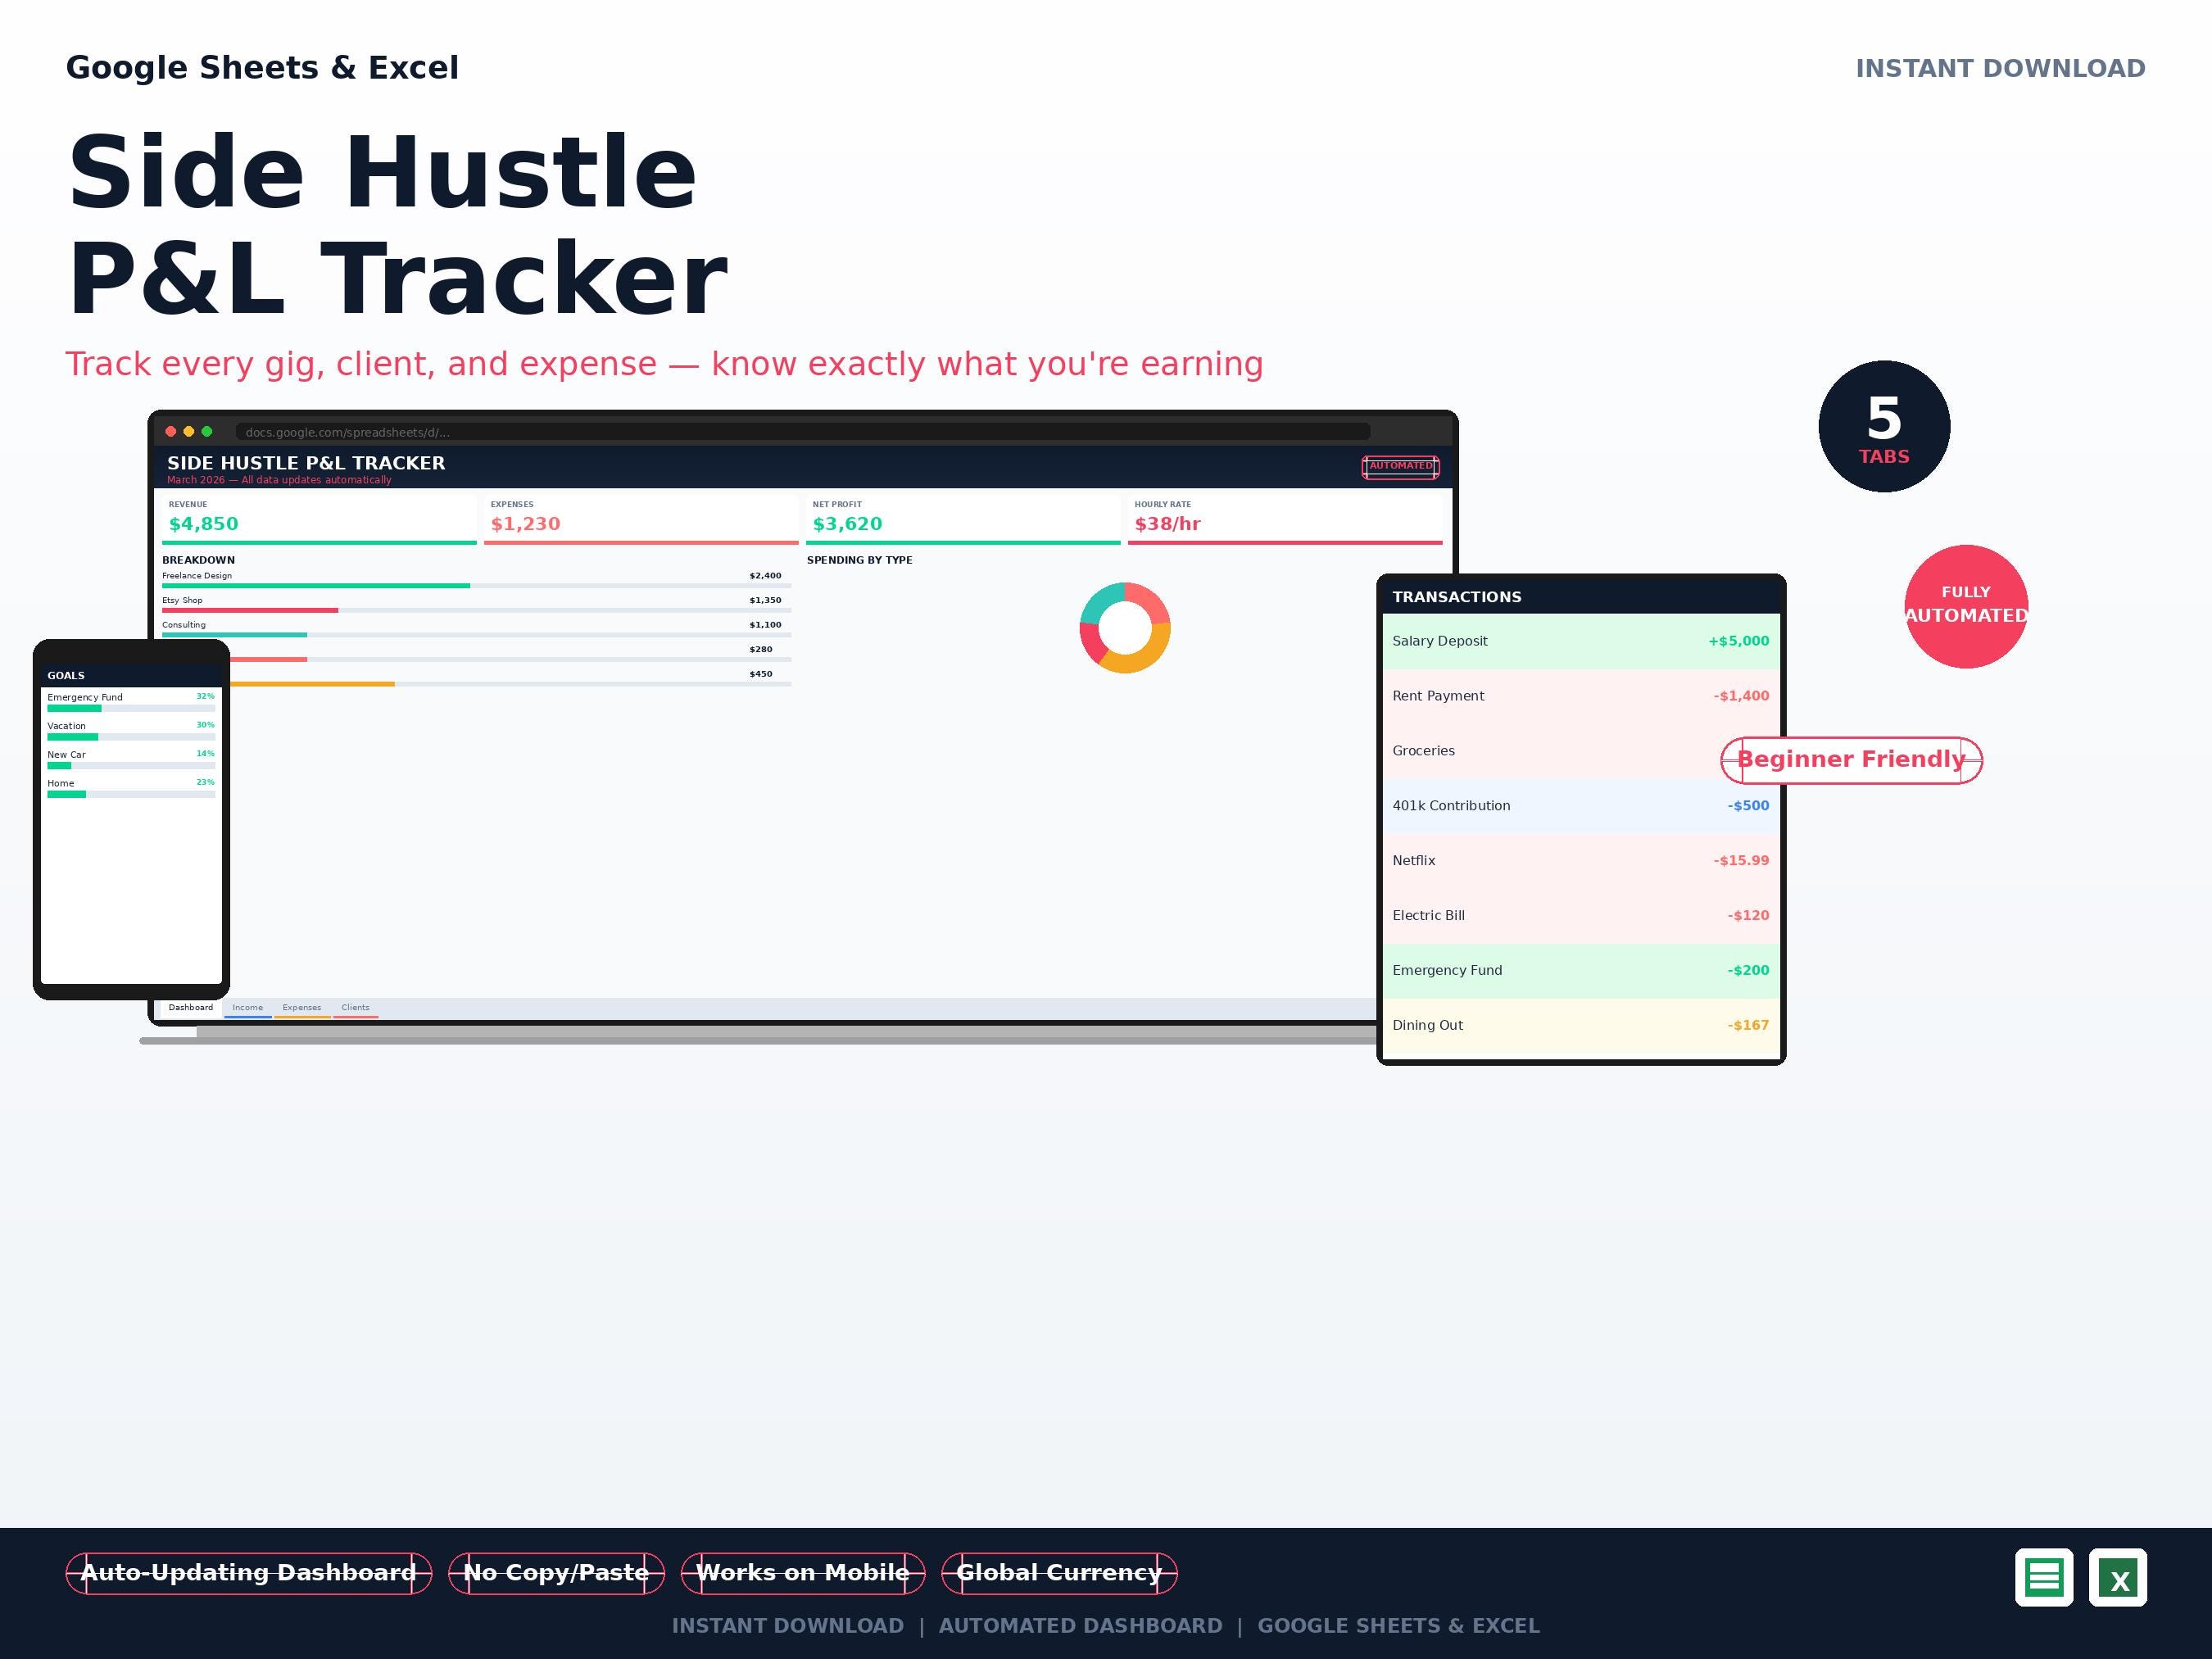Switch to the Income sheet tab
The height and width of the screenshot is (1659, 2212).
click(248, 1008)
